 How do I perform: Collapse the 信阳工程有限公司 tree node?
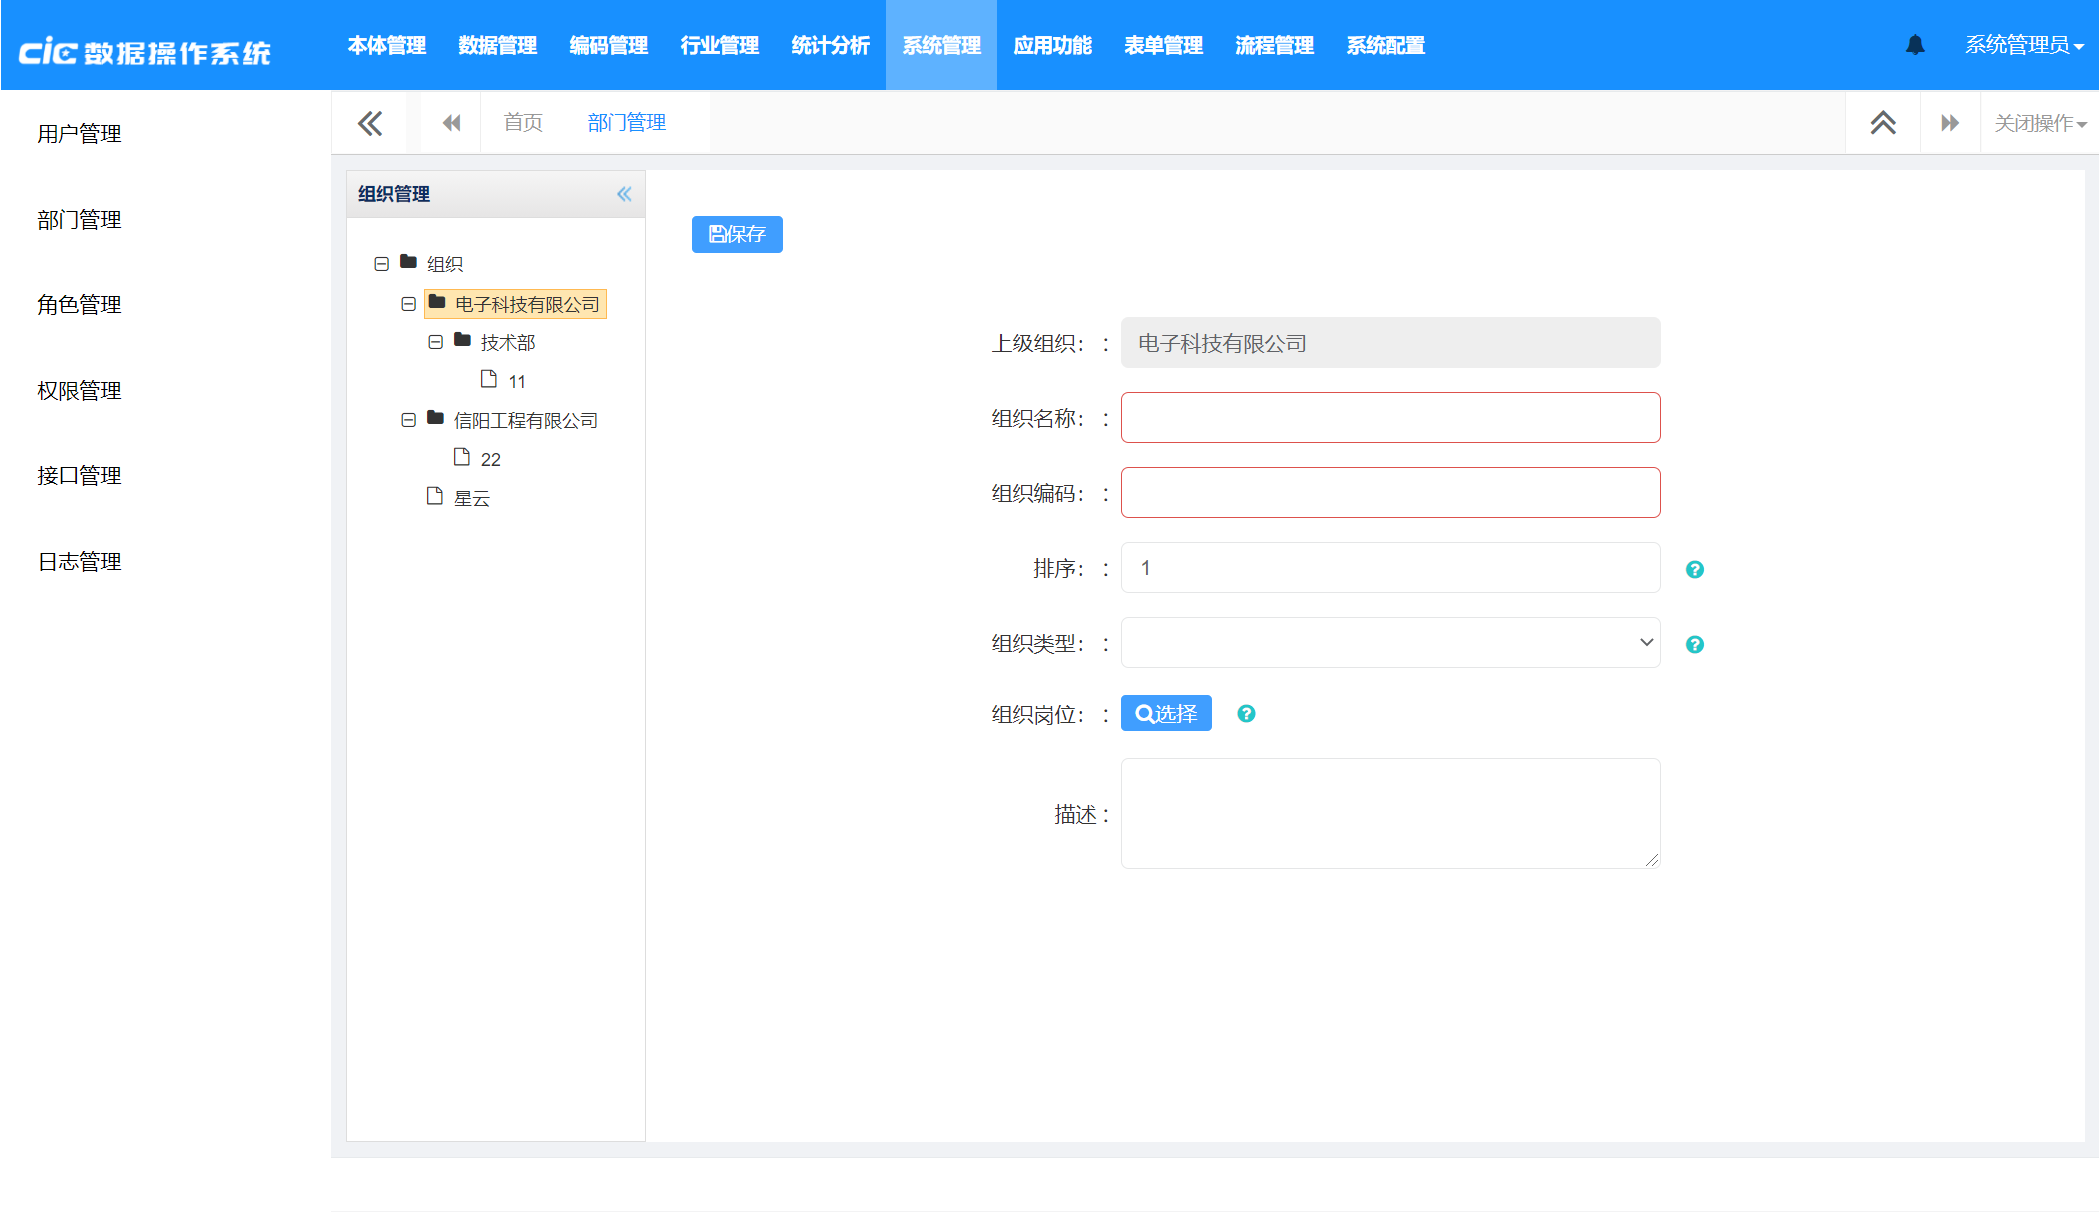408,420
